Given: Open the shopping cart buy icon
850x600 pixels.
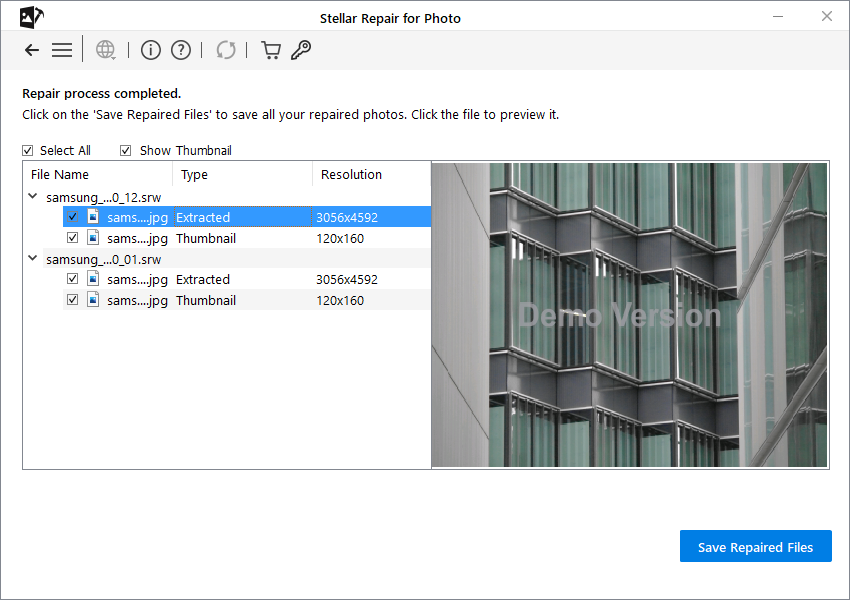Looking at the screenshot, I should (x=270, y=50).
